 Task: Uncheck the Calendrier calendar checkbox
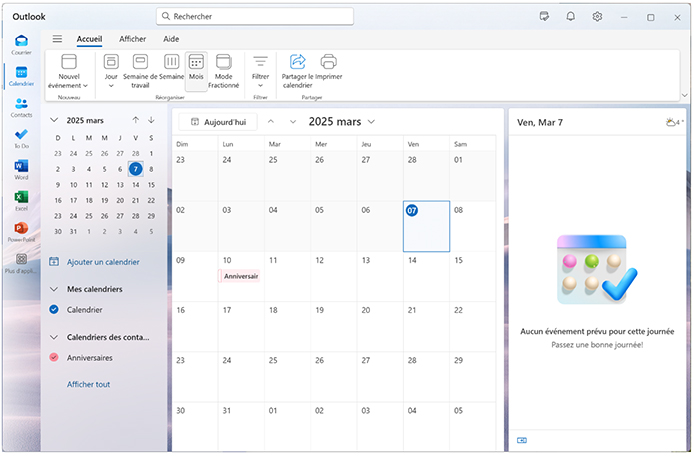click(54, 310)
